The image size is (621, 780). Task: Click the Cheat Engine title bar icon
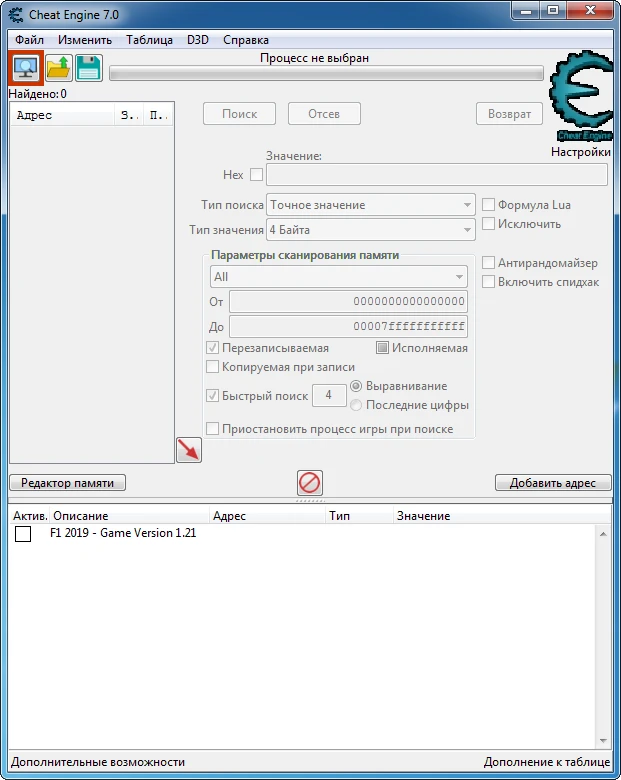coord(16,15)
